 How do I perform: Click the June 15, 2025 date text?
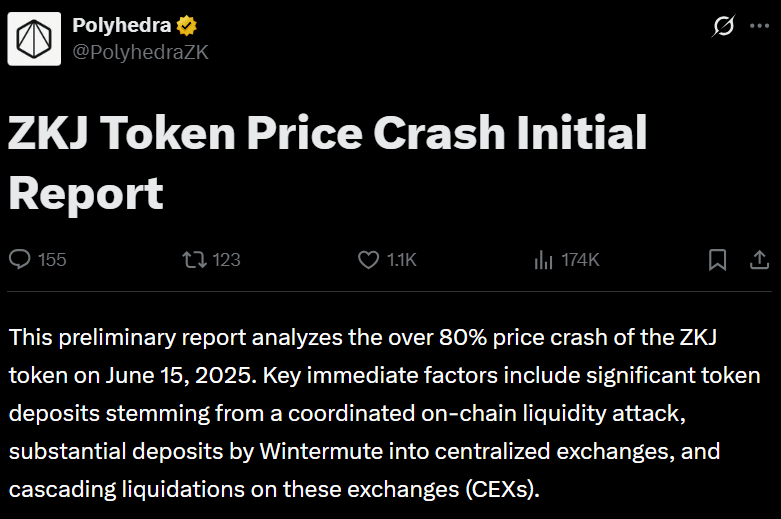(180, 376)
